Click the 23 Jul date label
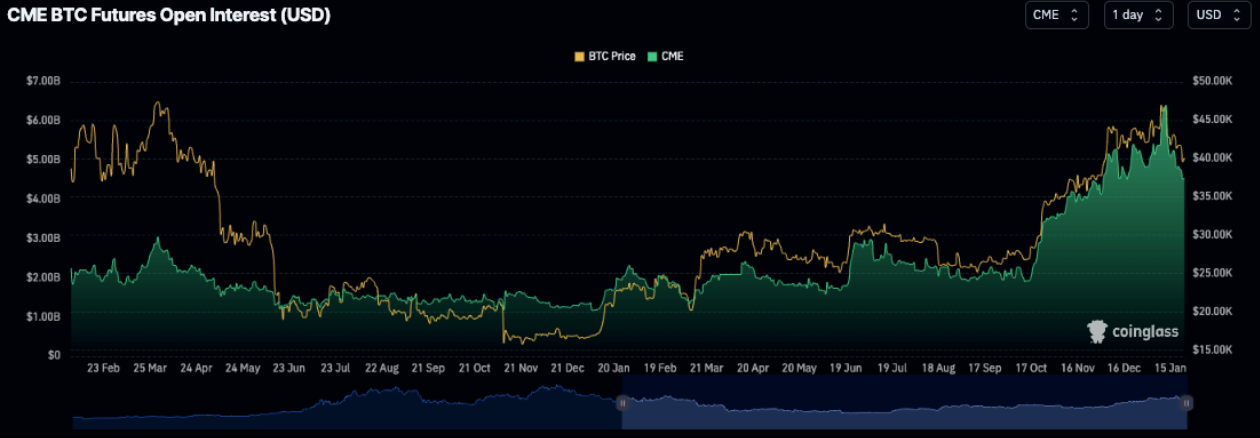Screen dimensions: 1260x438 336,368
